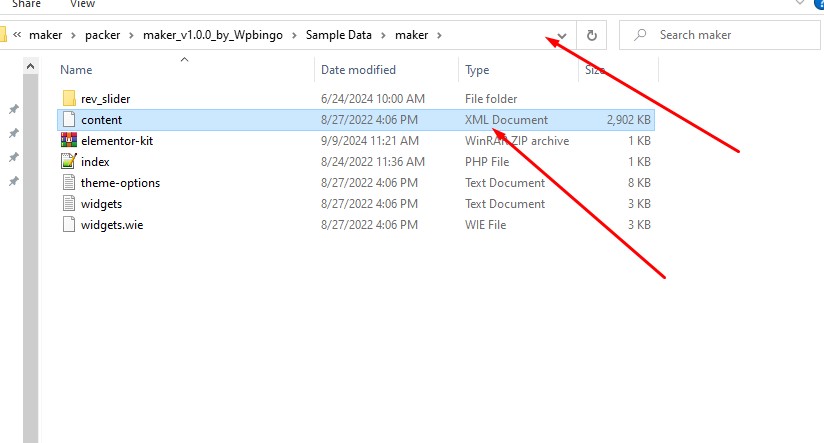Click the widgets.wie file icon
This screenshot has height=443, width=824.
pos(69,224)
